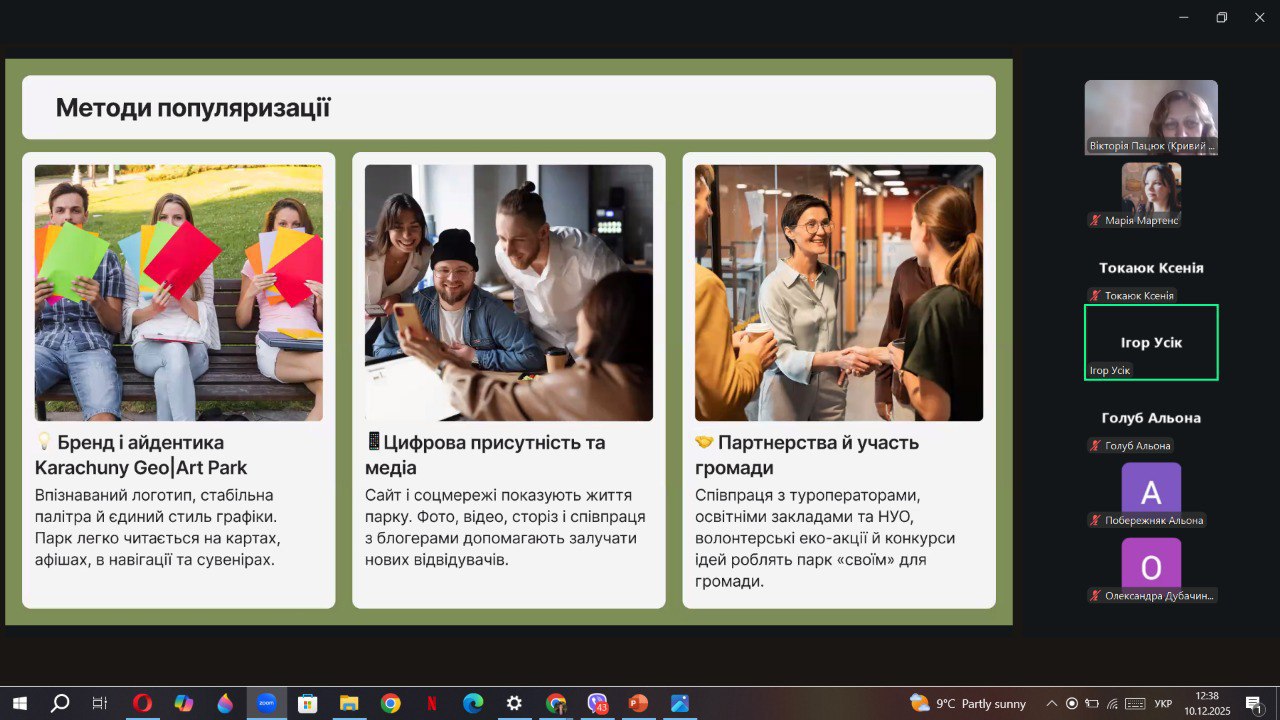Open the Windows Start menu

pos(19,703)
